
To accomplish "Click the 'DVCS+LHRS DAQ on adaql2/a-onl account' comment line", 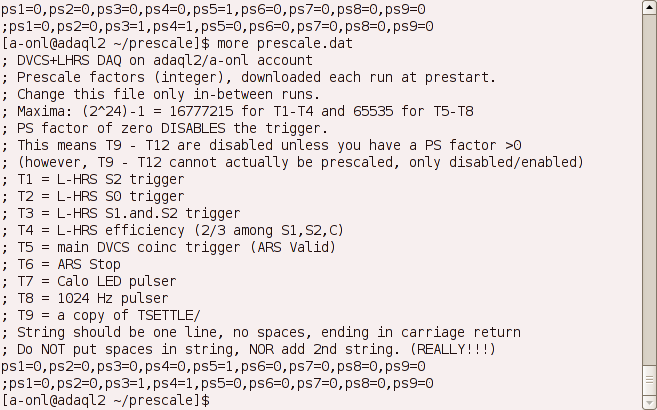I will coord(157,61).
